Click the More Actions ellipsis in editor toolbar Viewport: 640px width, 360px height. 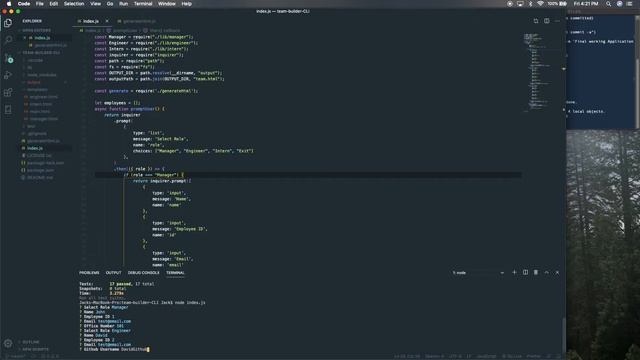point(557,21)
